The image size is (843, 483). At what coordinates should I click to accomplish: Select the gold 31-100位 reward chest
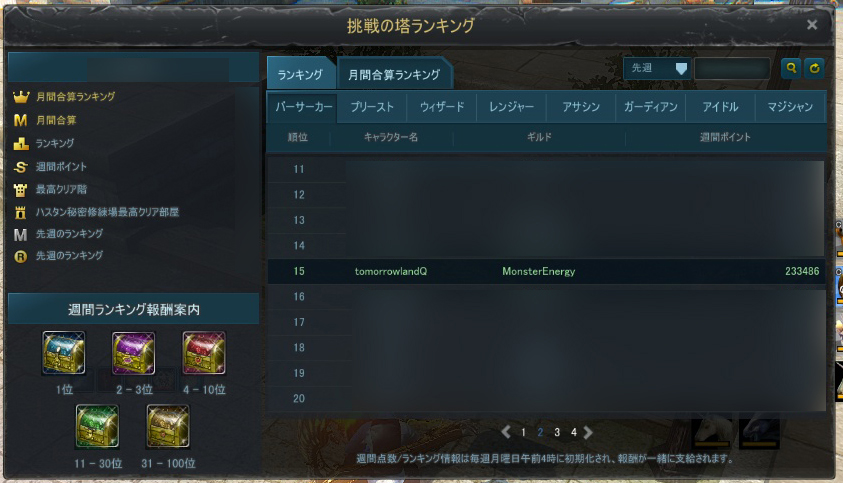pos(168,426)
